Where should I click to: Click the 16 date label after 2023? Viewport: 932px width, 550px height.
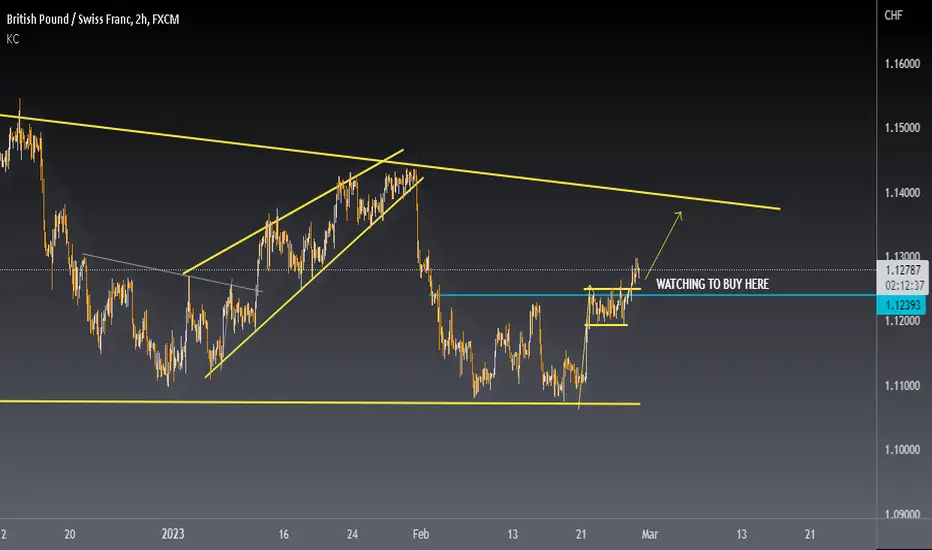pyautogui.click(x=284, y=534)
